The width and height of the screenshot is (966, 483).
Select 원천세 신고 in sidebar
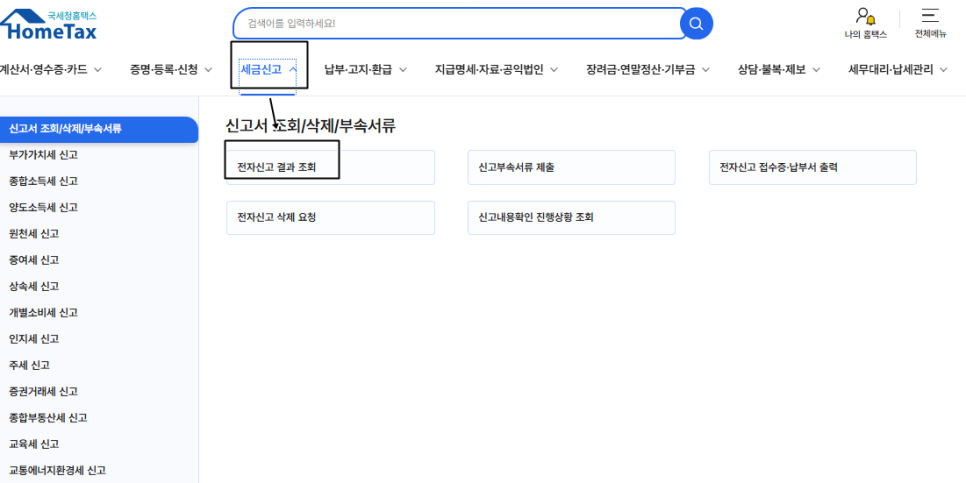point(34,234)
